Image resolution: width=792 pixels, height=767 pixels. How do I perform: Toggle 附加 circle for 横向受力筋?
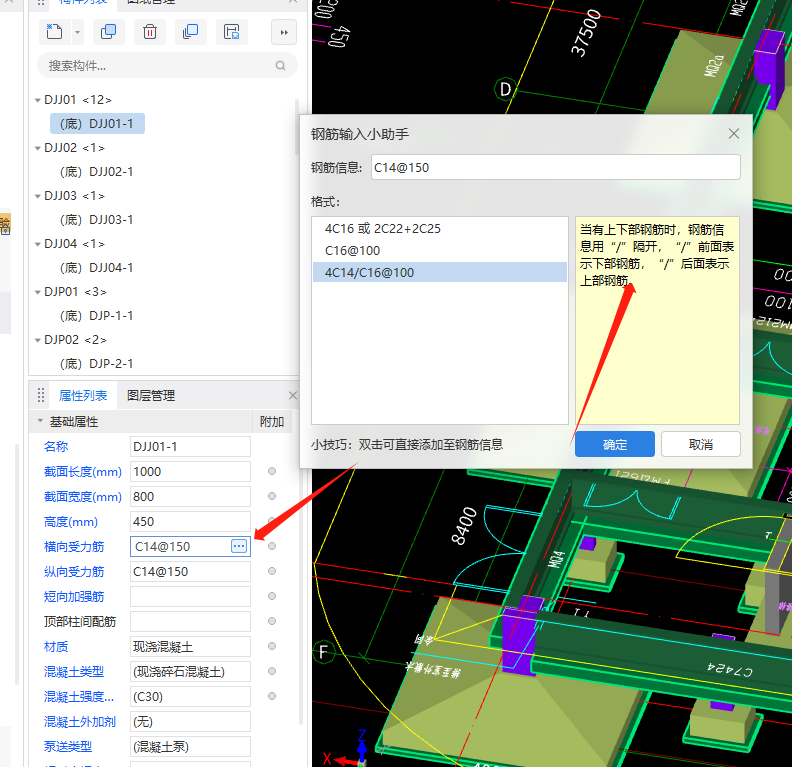[x=272, y=546]
